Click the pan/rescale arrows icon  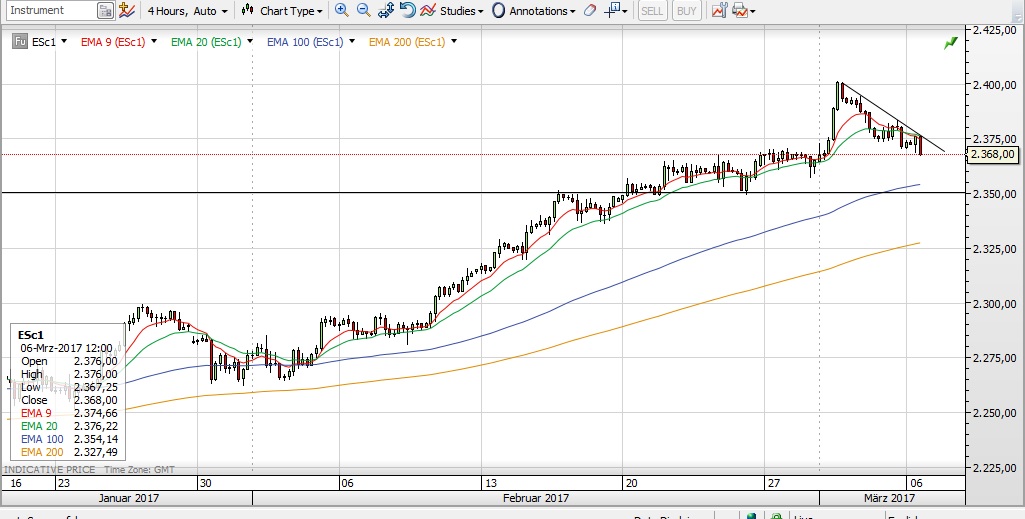coord(386,10)
